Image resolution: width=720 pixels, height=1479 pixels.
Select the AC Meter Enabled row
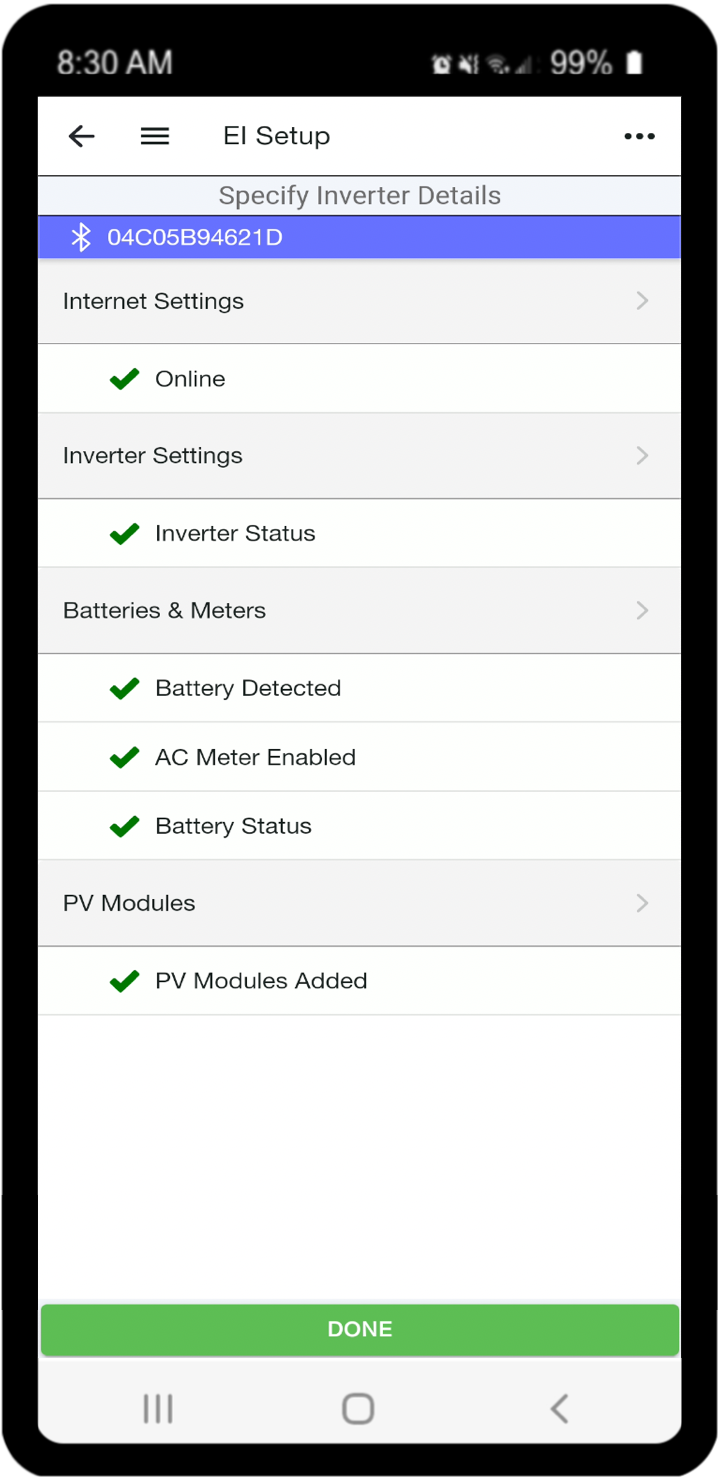359,757
